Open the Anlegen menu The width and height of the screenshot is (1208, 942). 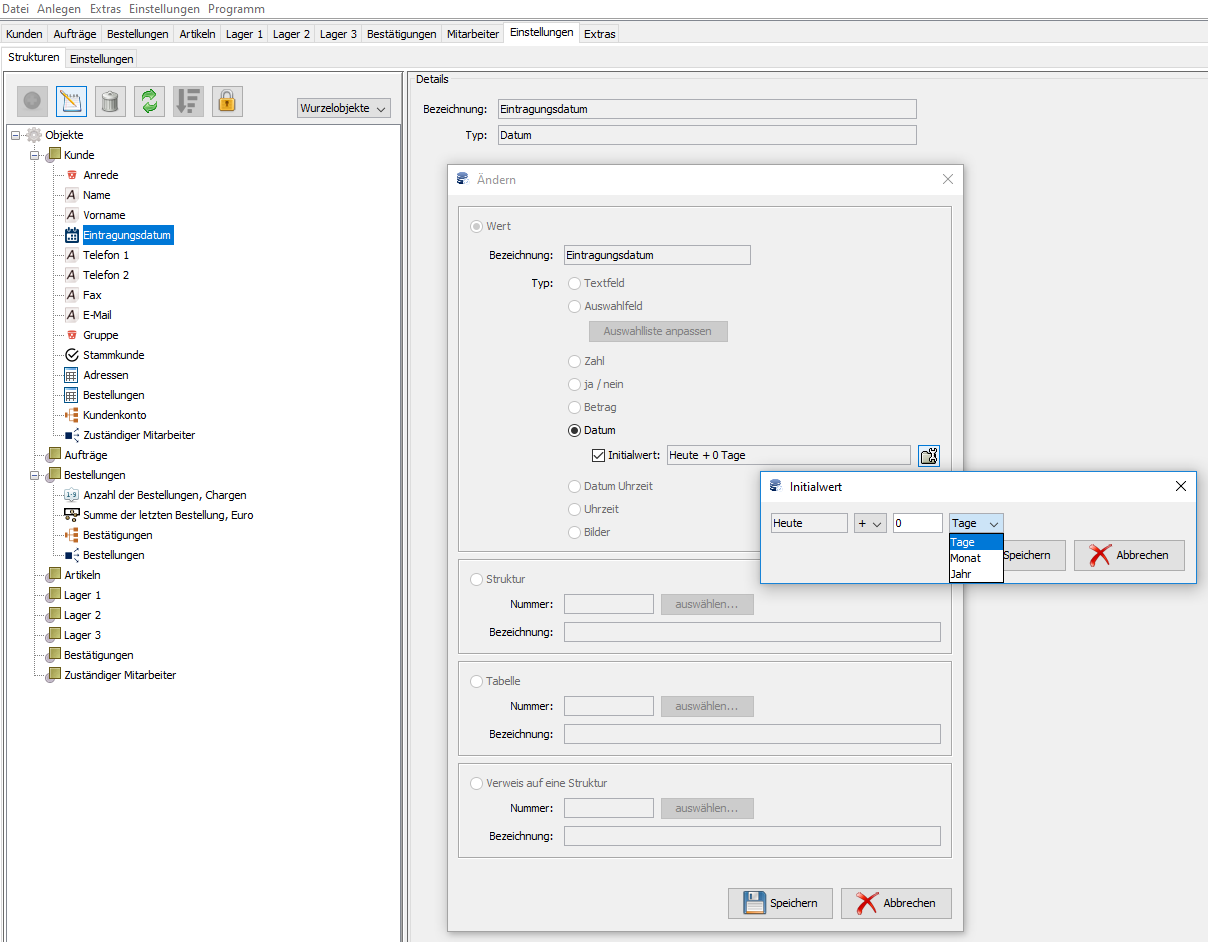click(x=58, y=8)
